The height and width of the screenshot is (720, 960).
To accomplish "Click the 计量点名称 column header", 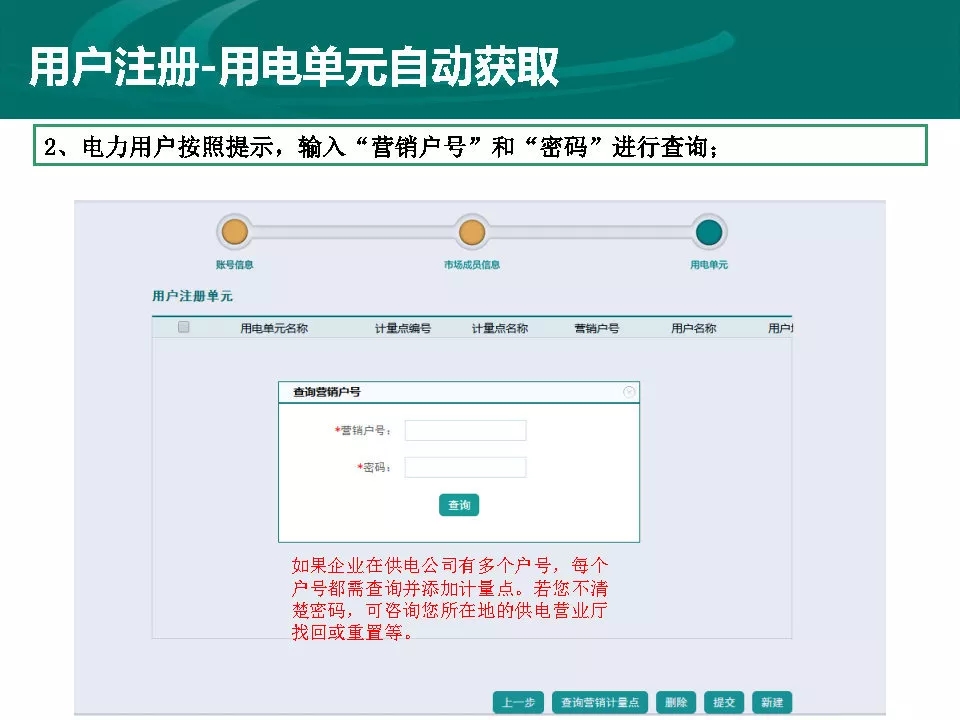I will [500, 328].
